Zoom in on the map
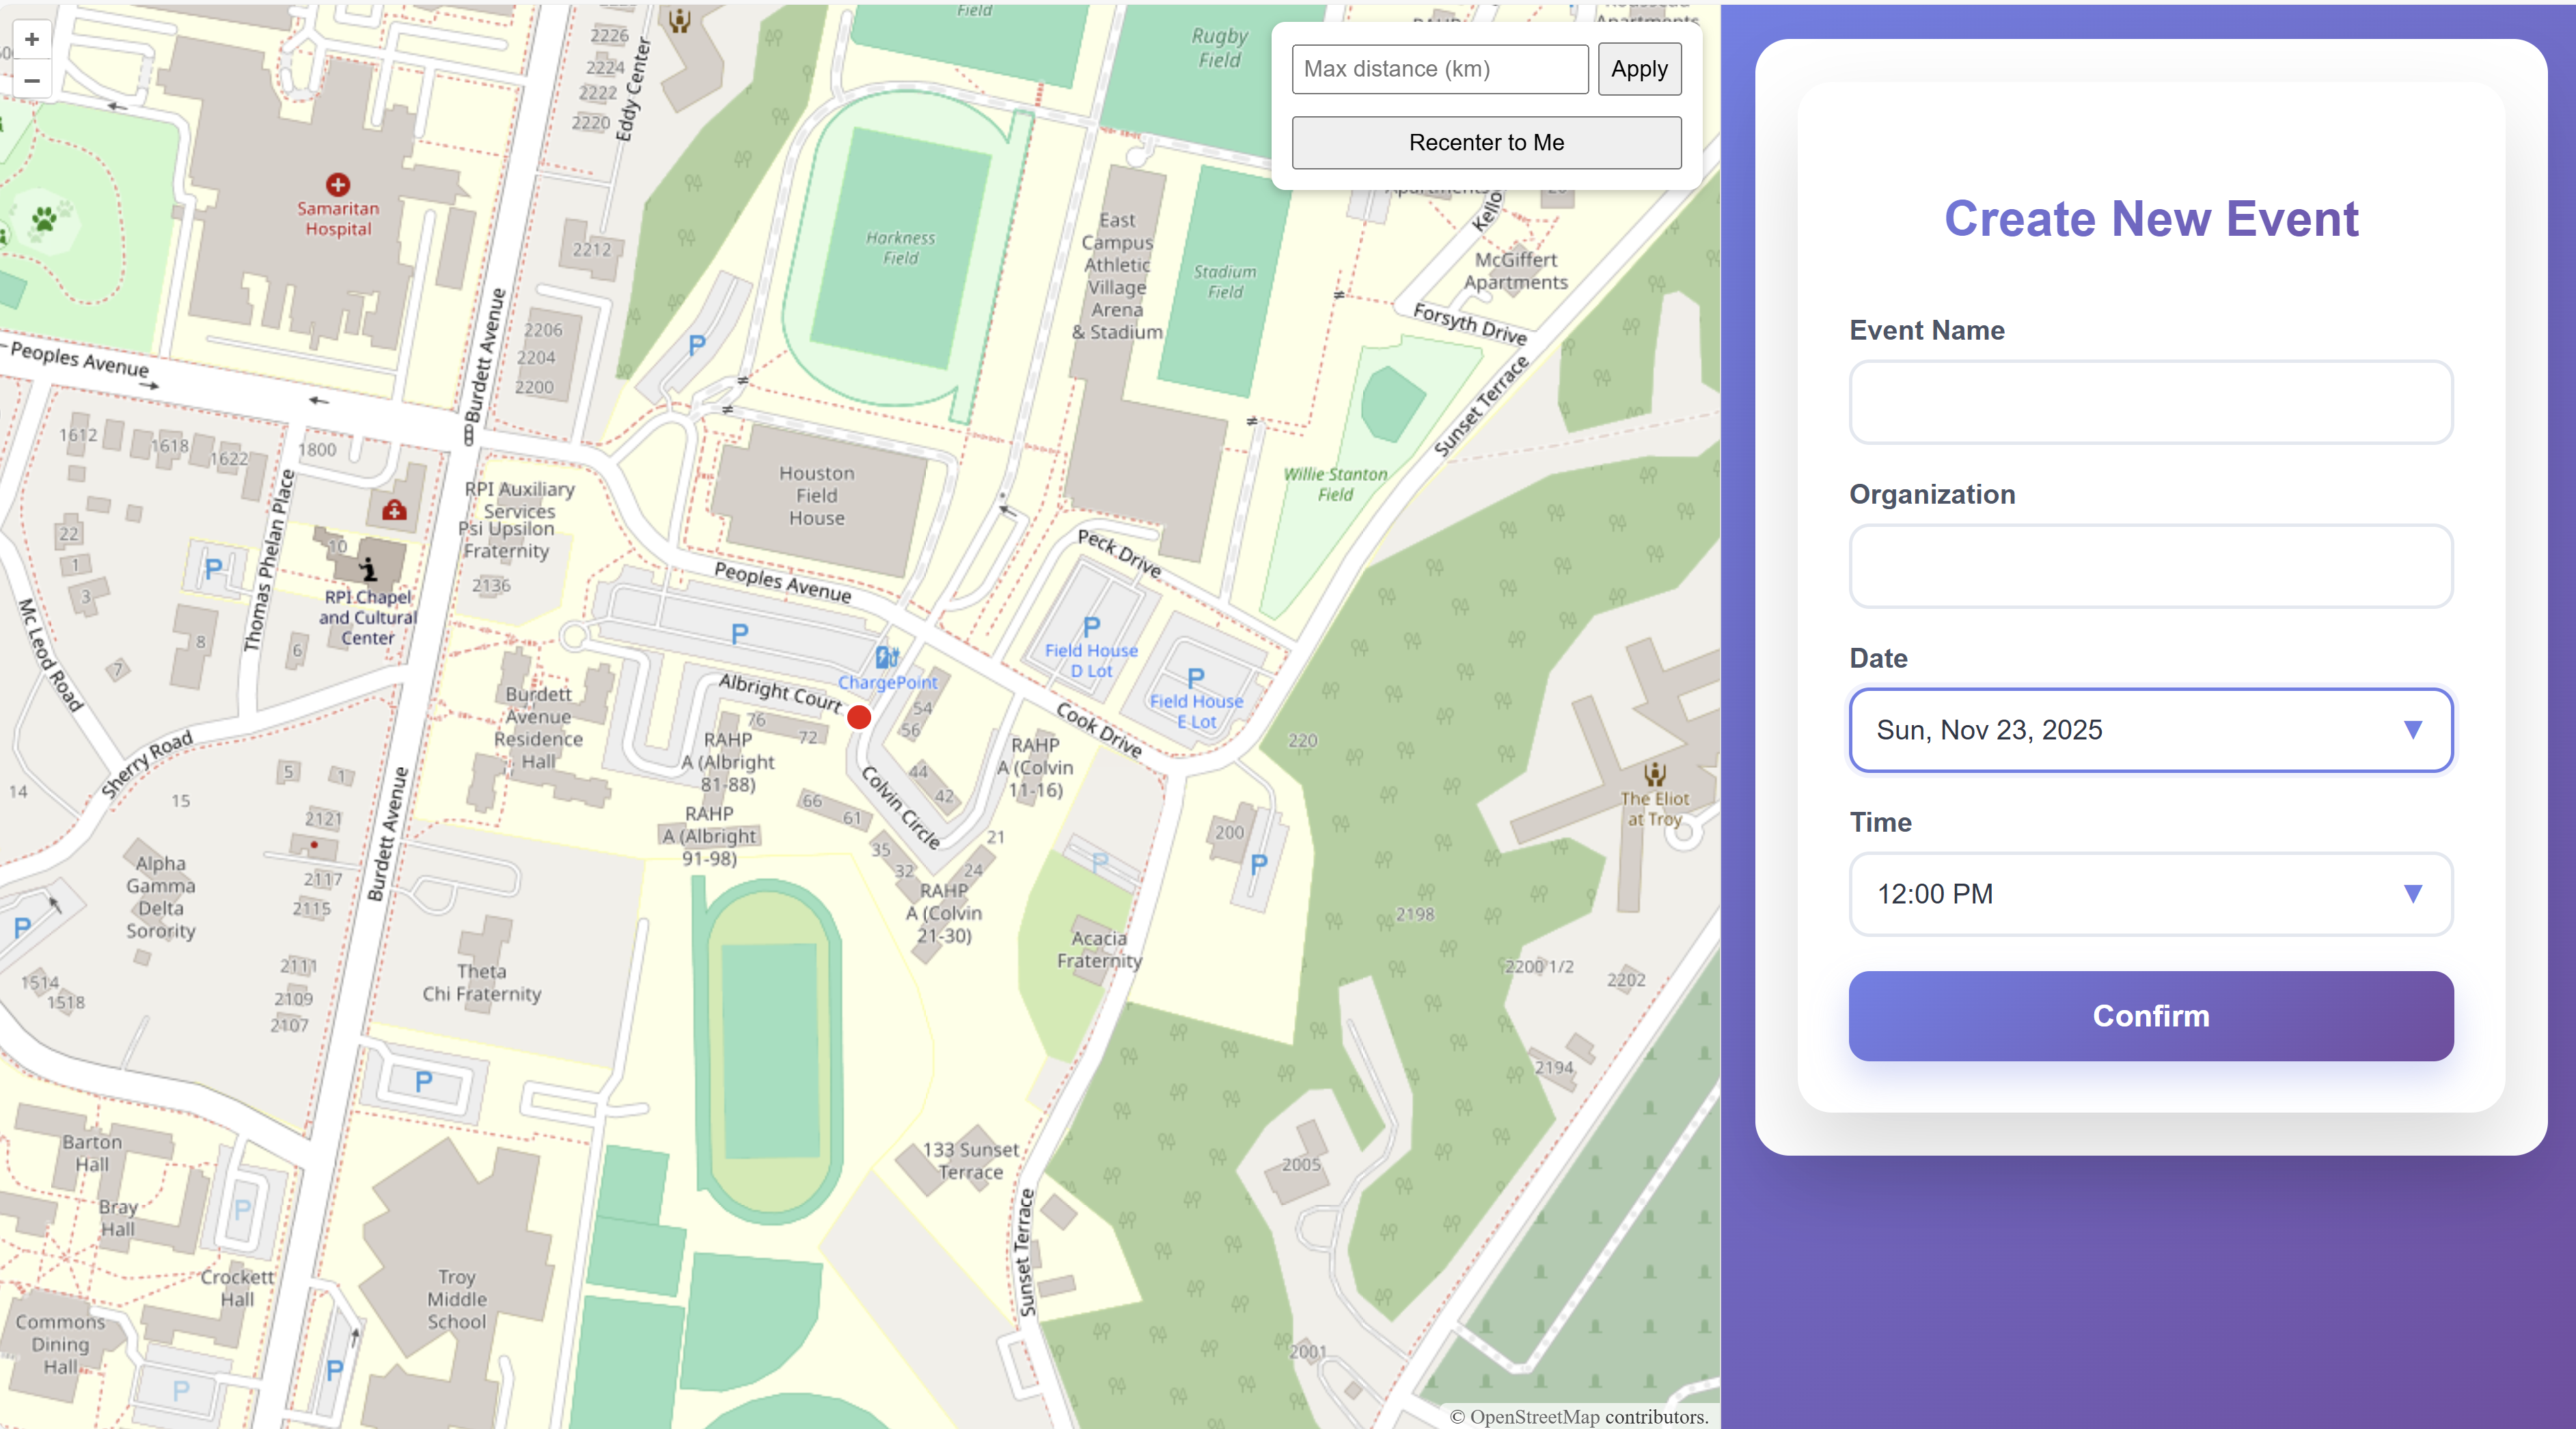 coord(31,39)
